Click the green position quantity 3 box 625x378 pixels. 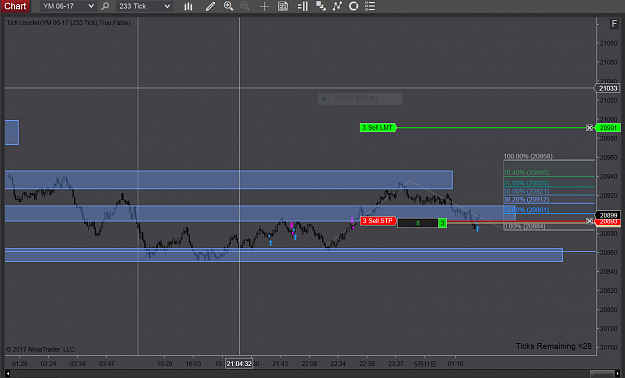point(442,223)
